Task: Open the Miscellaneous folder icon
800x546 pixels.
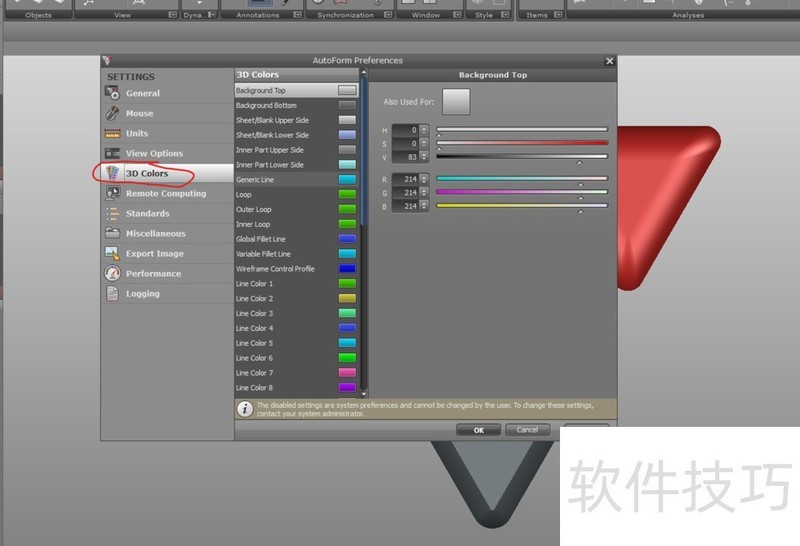Action: [x=112, y=233]
